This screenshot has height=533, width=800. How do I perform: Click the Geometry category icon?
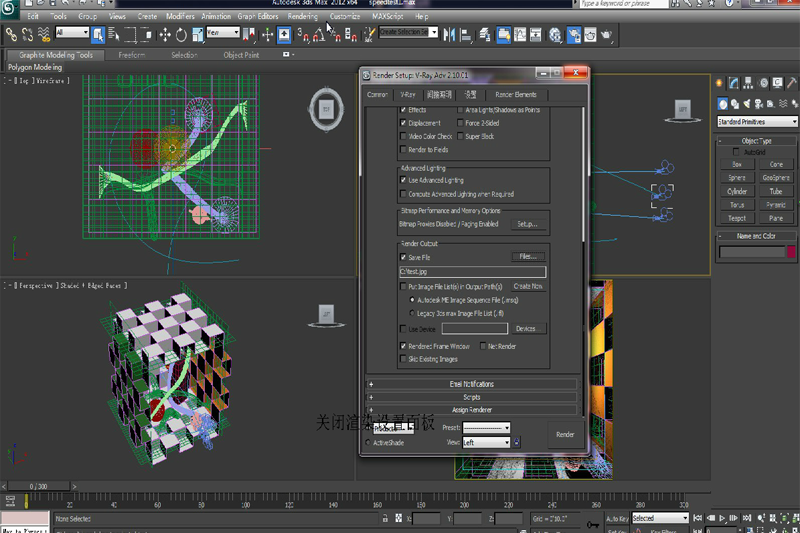[722, 104]
